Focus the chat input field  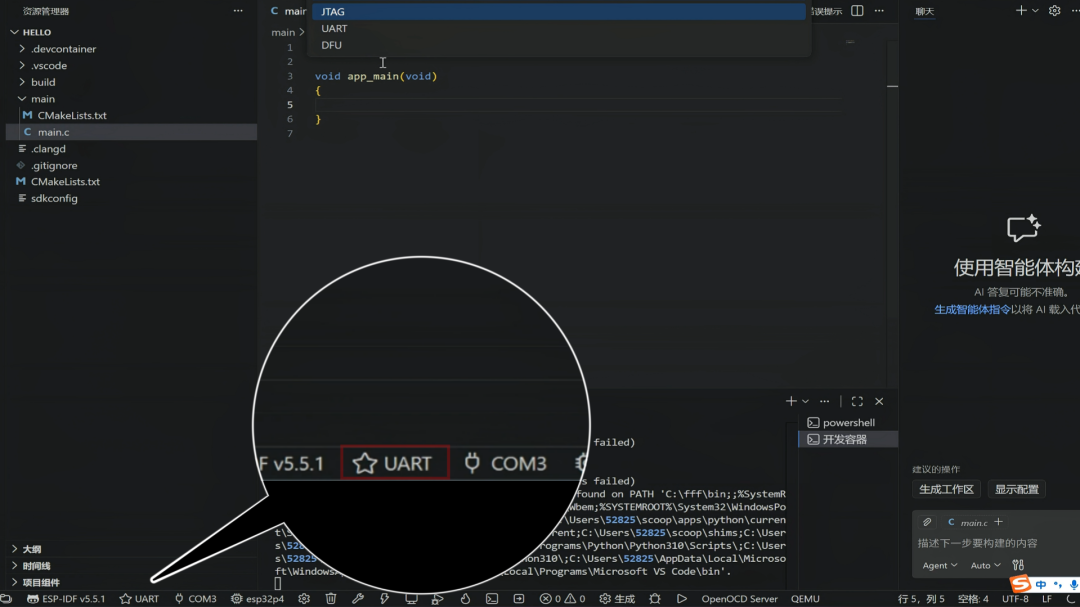(996, 543)
